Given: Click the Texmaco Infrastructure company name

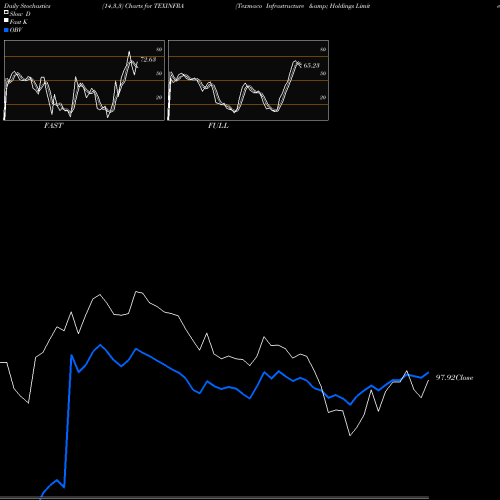Looking at the screenshot, I should [x=303, y=6].
